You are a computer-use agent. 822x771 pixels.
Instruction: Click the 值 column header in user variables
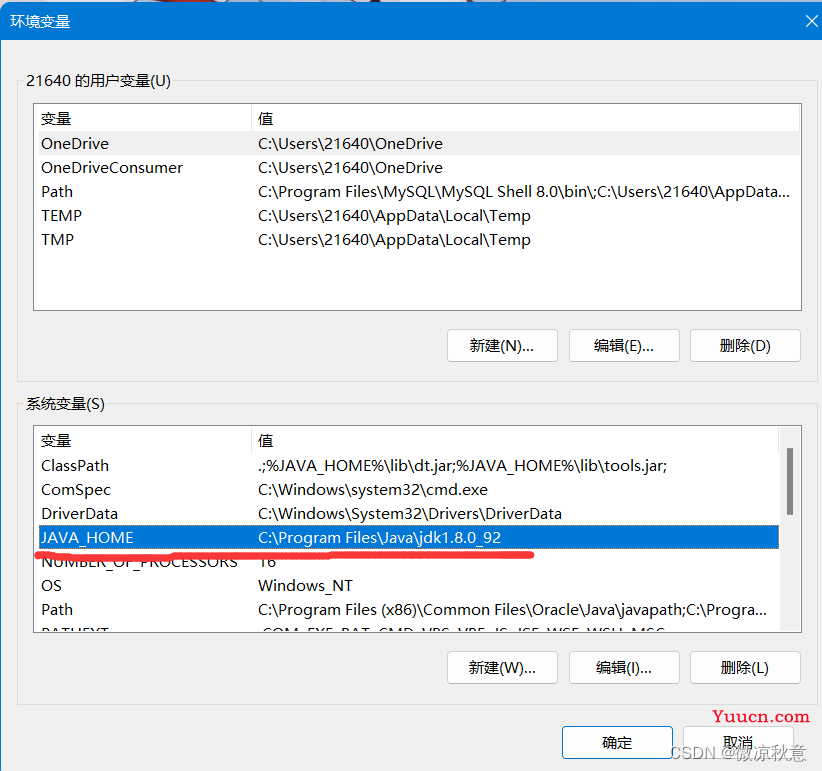click(525, 118)
